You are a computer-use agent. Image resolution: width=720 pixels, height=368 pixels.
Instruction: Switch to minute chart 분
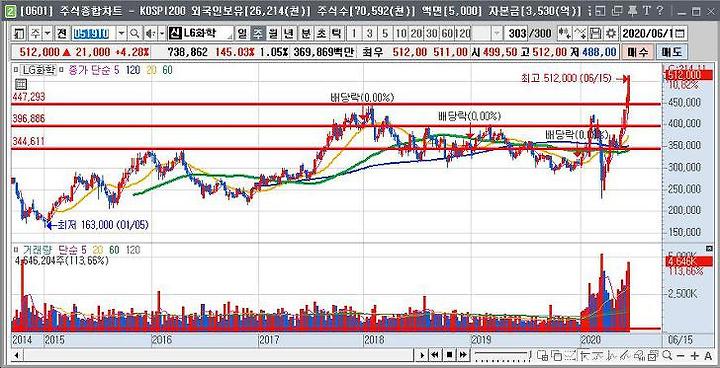coord(305,34)
